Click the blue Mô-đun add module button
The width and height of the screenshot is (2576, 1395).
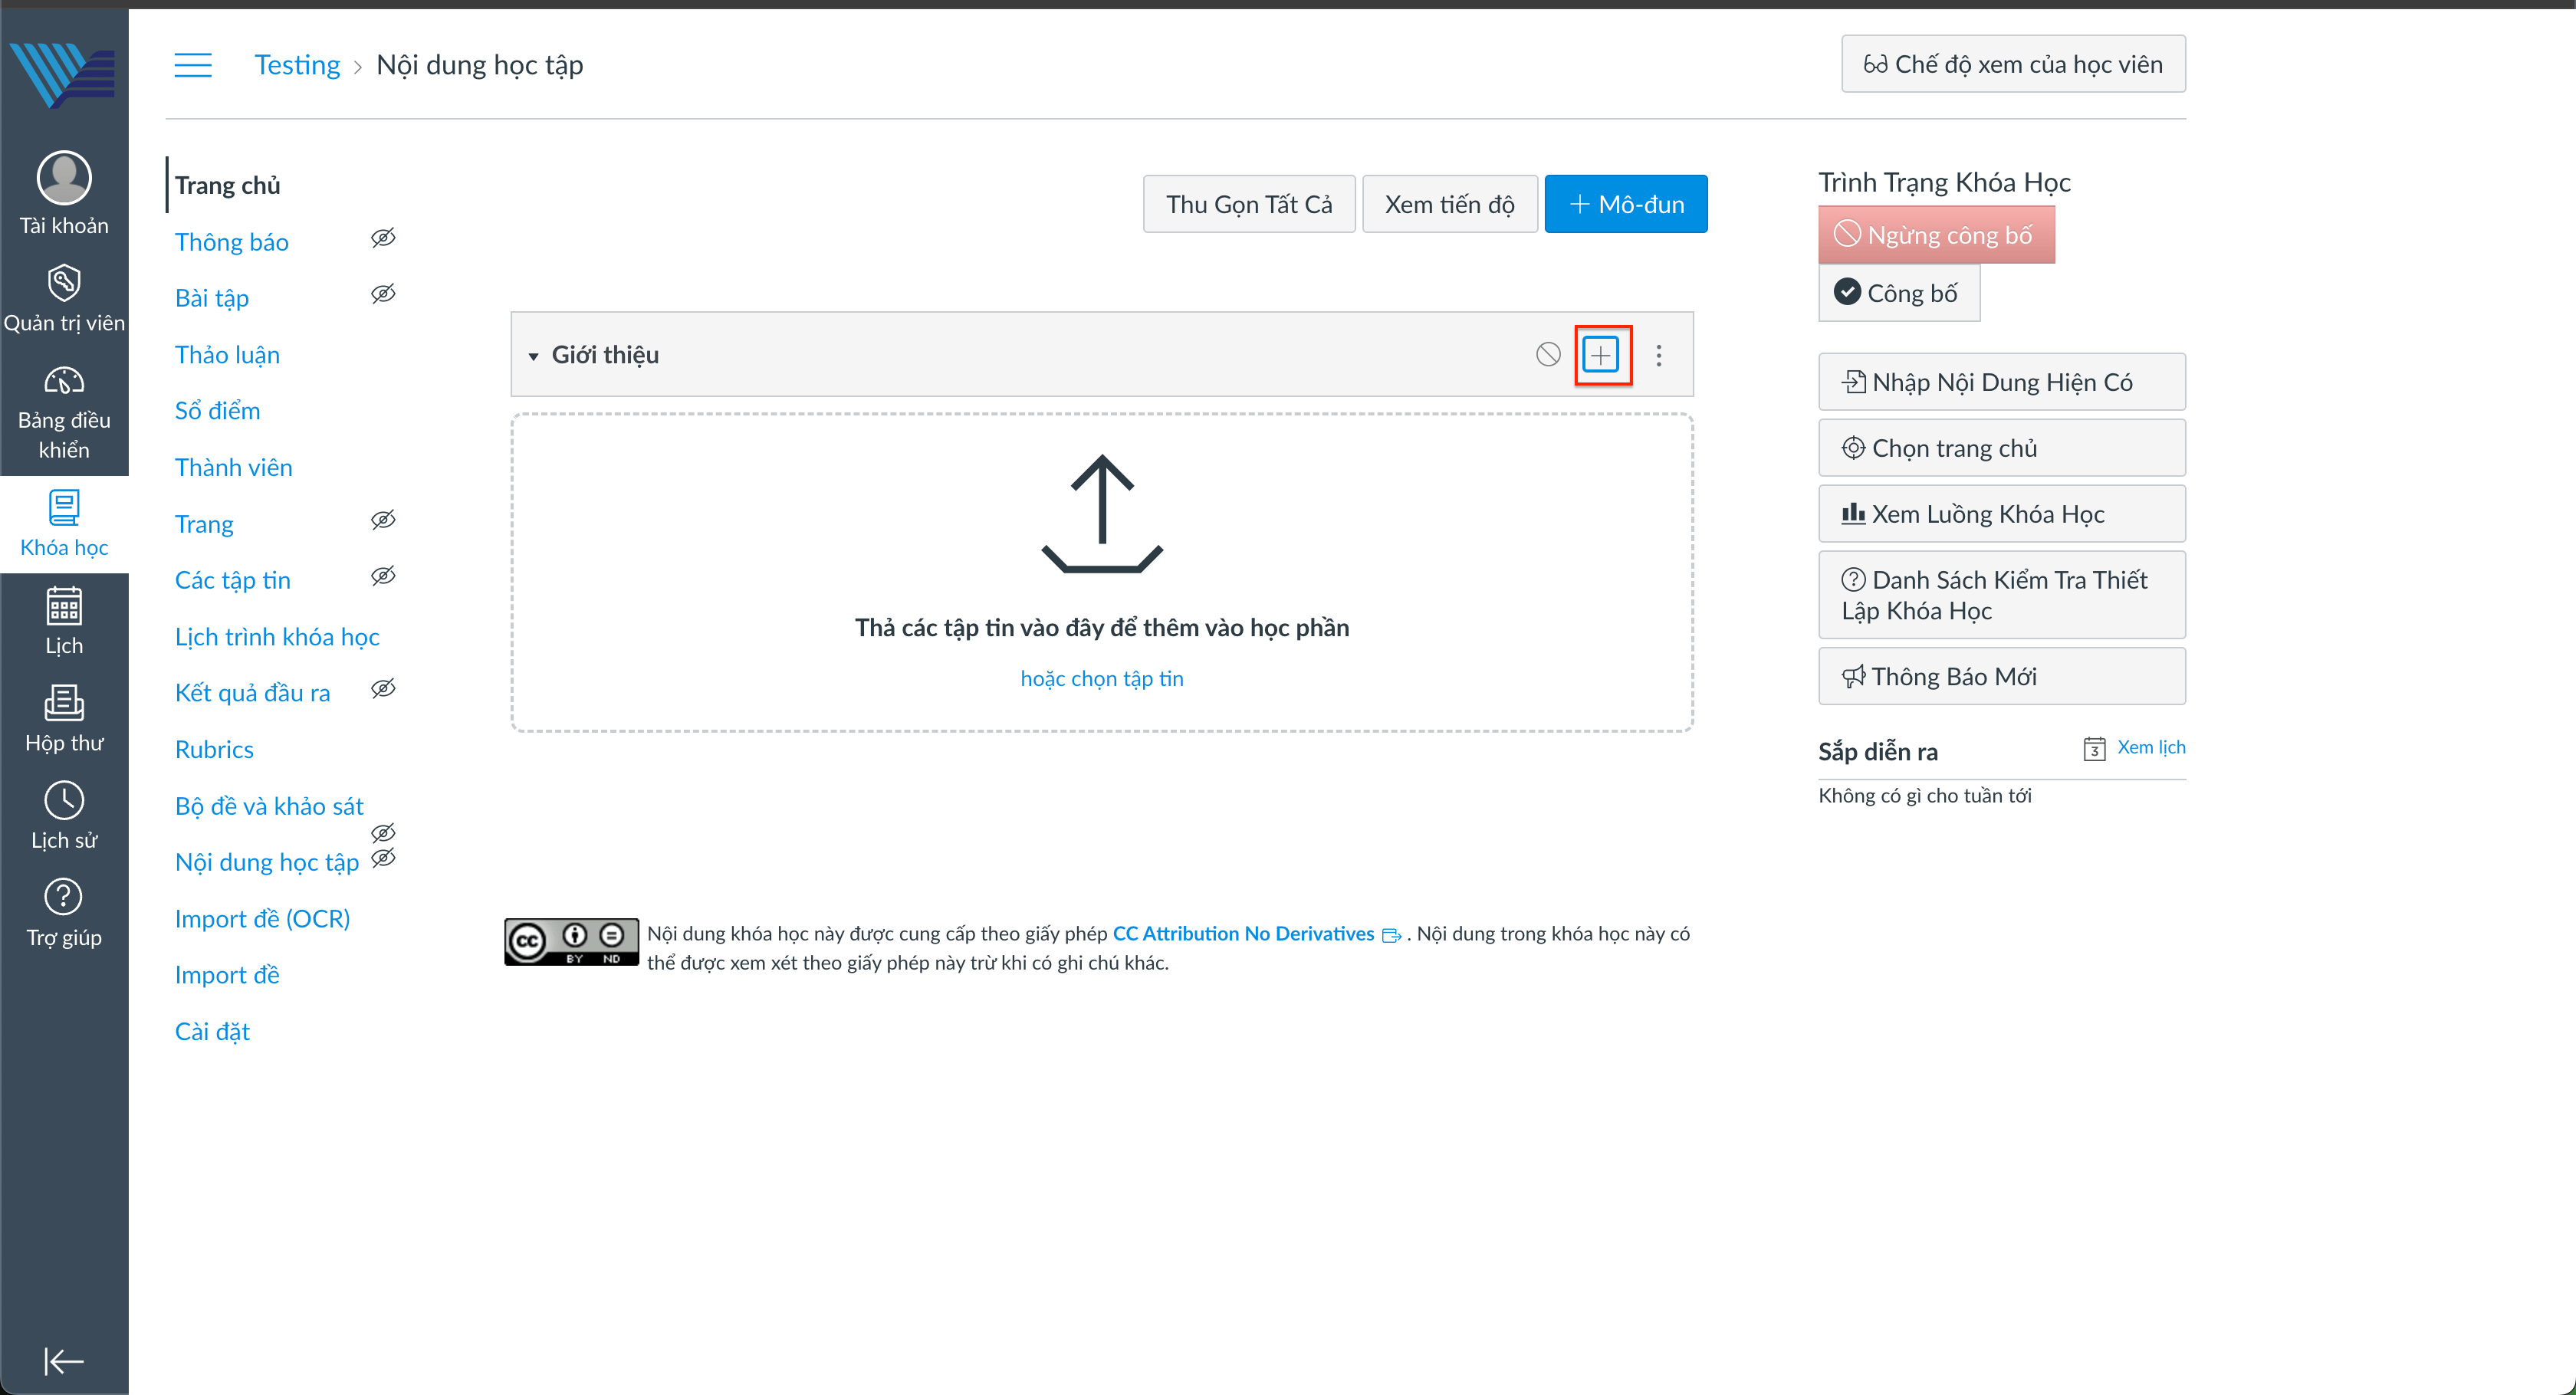click(1625, 204)
